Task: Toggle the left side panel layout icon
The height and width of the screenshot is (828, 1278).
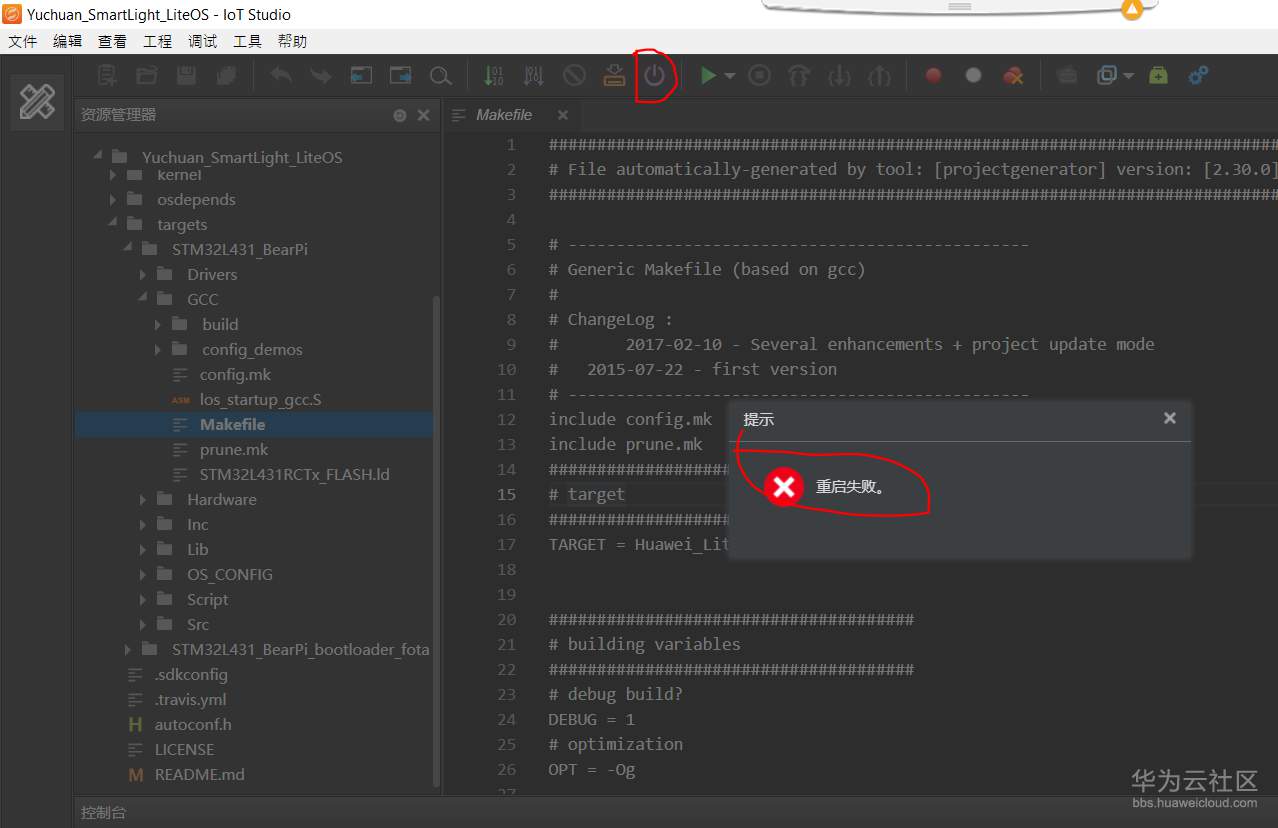Action: tap(361, 75)
